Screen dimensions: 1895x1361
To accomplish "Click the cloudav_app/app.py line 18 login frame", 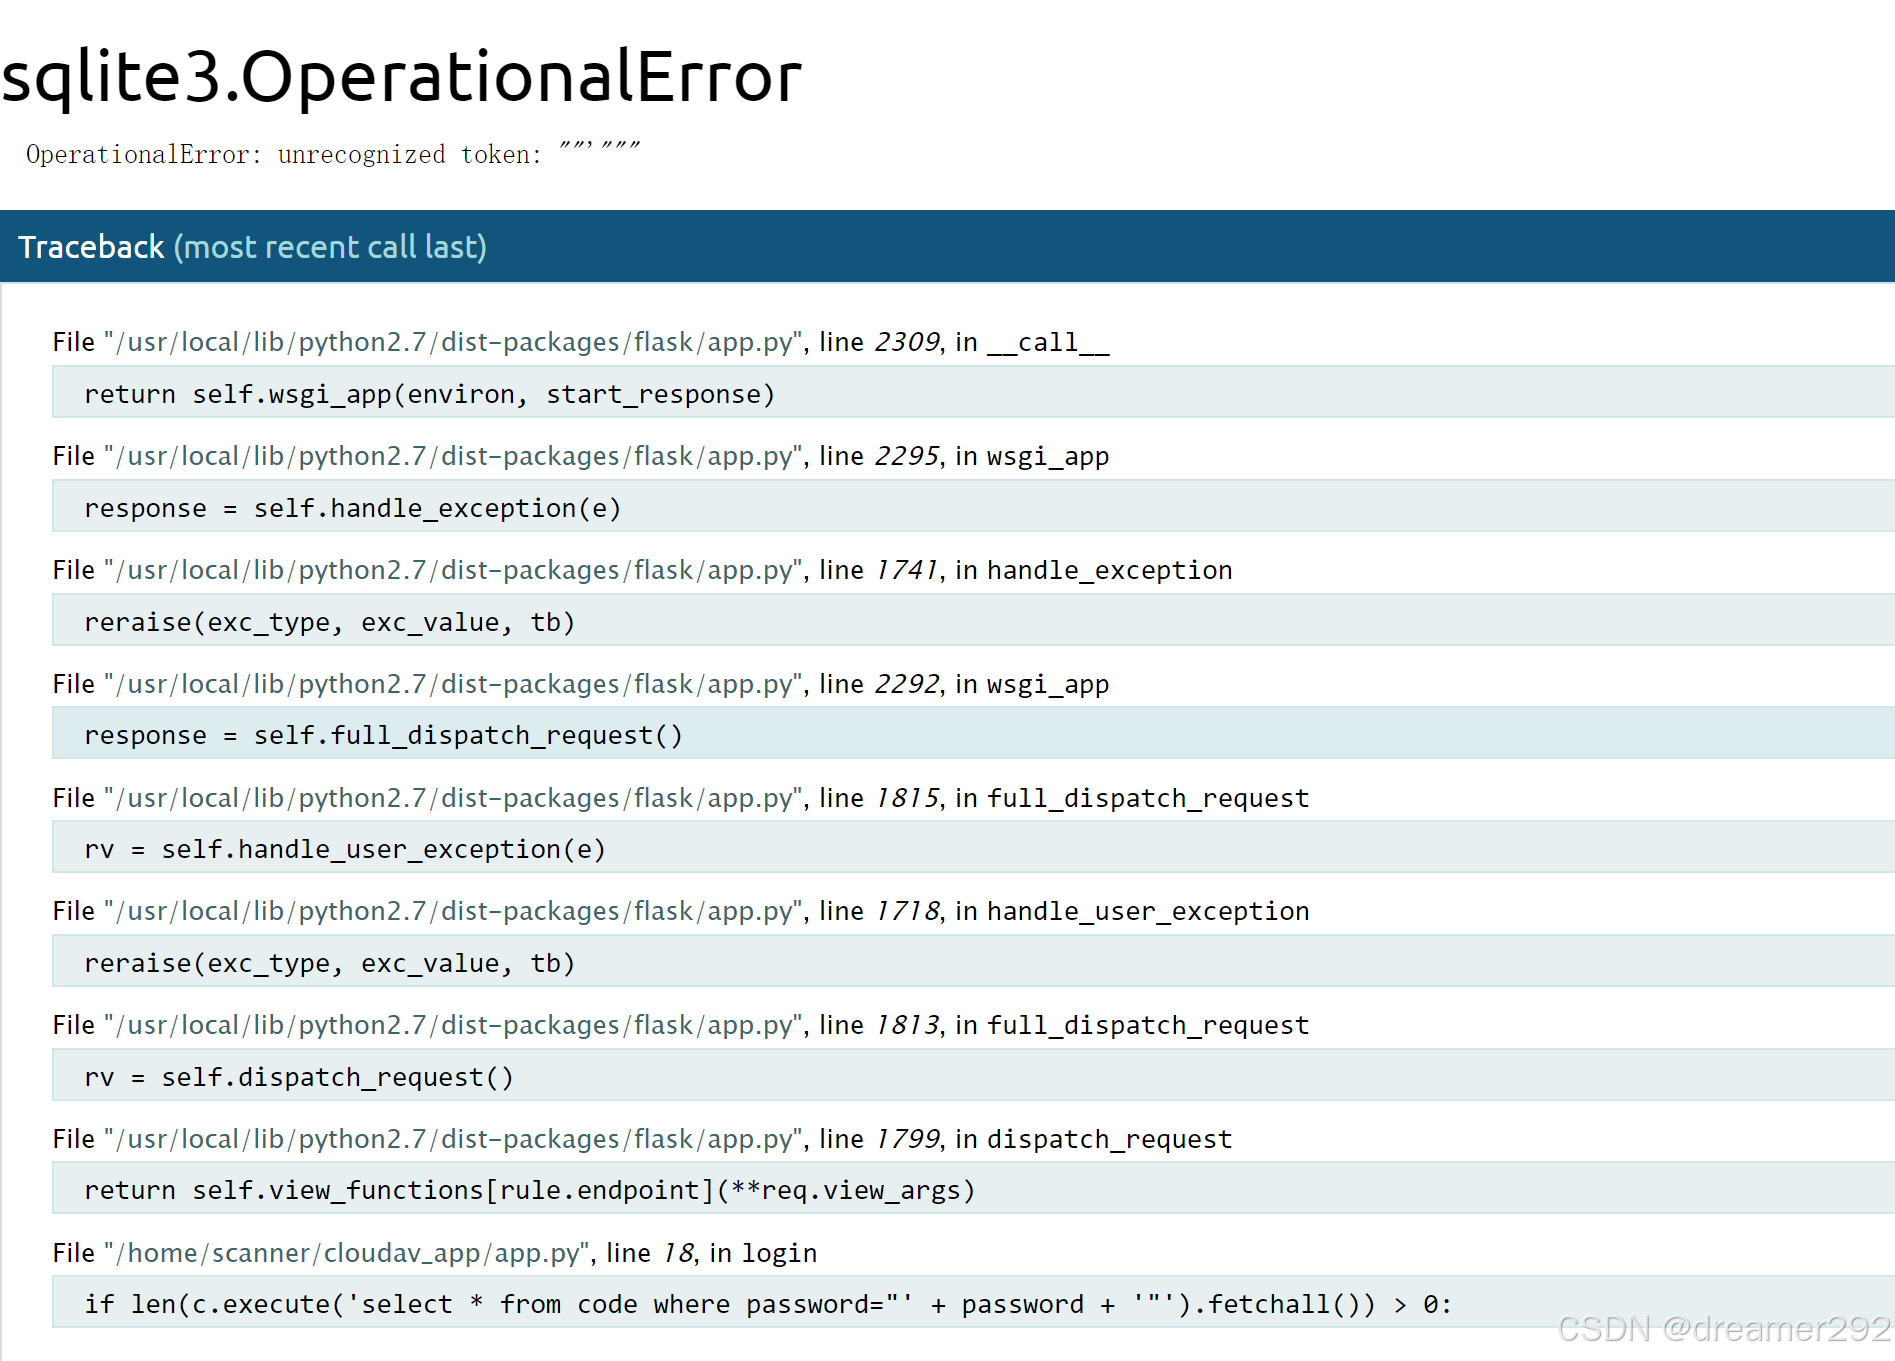I will tap(434, 1253).
